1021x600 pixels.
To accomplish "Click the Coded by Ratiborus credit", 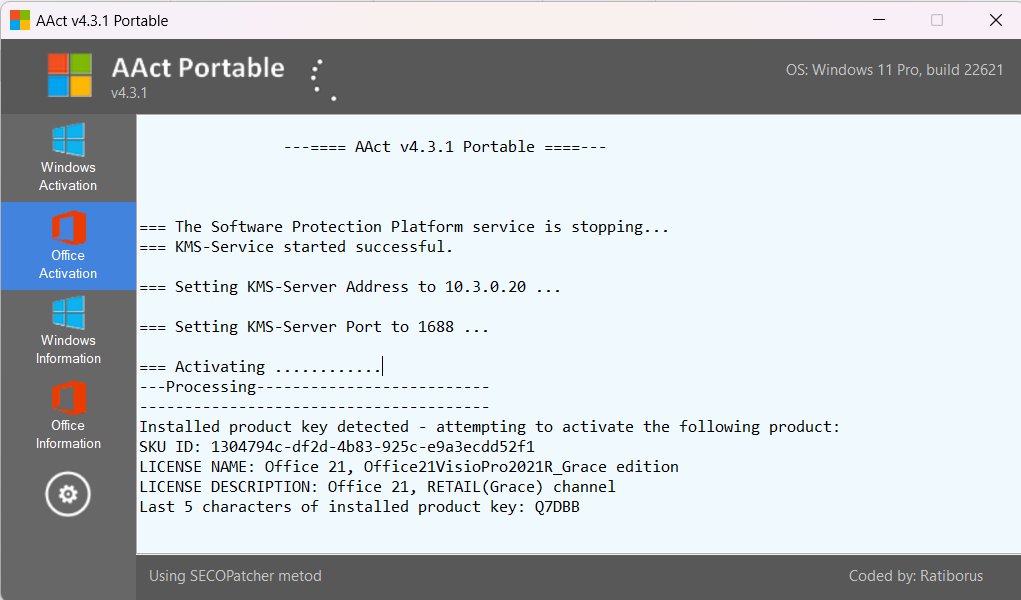I will pyautogui.click(x=916, y=576).
